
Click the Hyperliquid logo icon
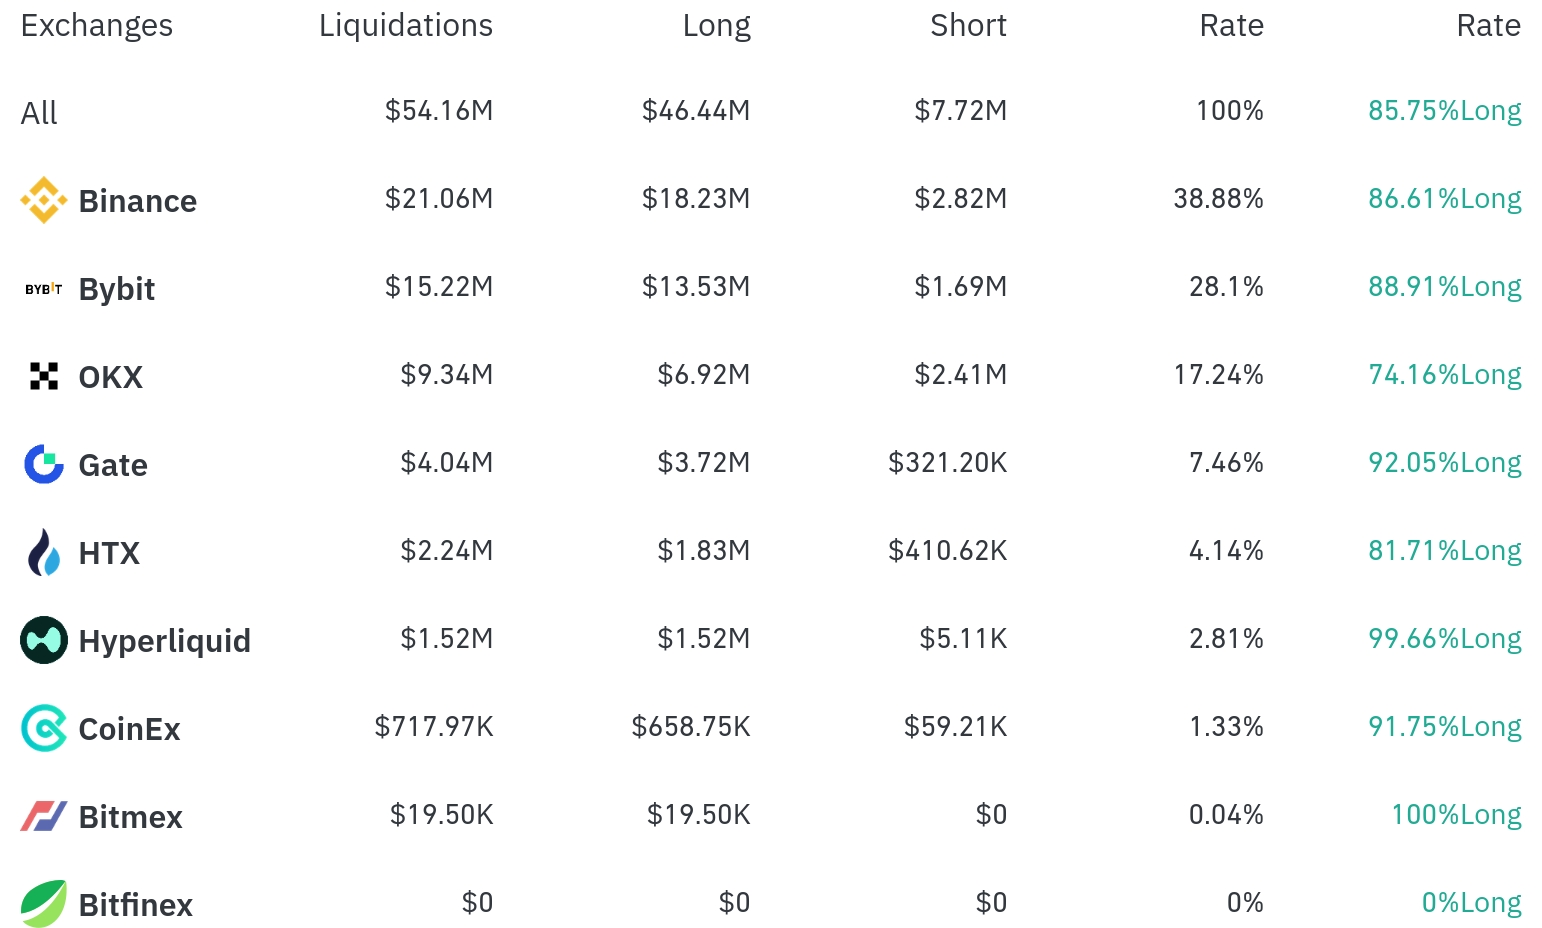[44, 640]
